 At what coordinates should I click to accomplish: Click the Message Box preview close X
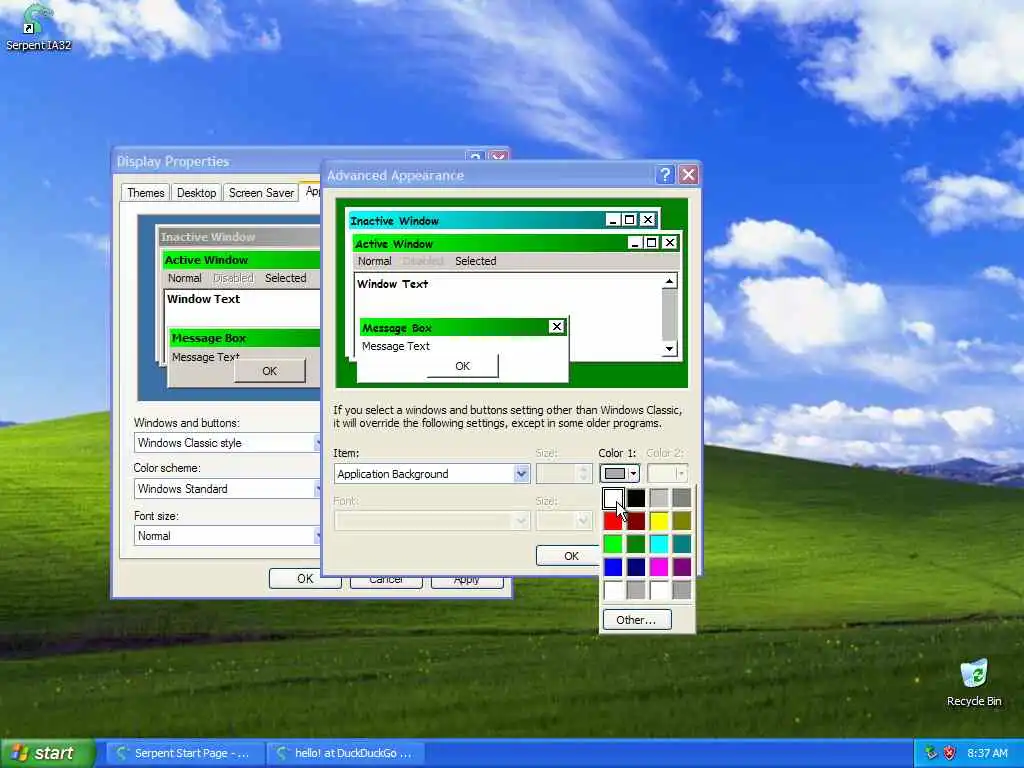556,327
